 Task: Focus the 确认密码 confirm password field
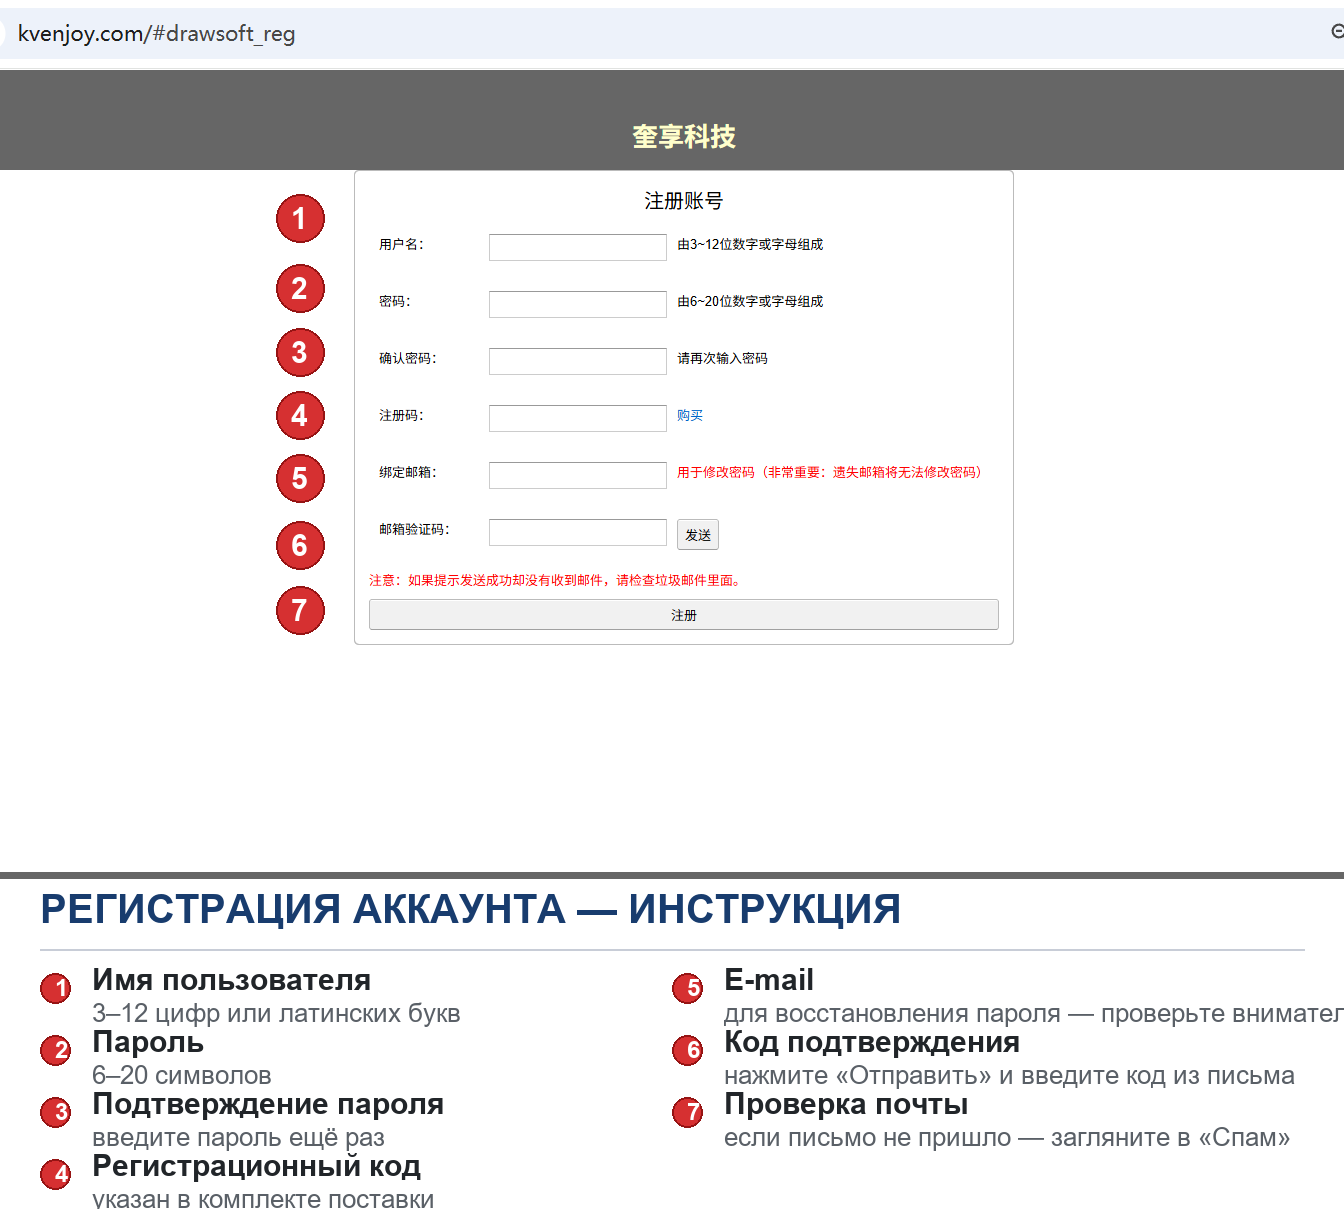[x=578, y=361]
